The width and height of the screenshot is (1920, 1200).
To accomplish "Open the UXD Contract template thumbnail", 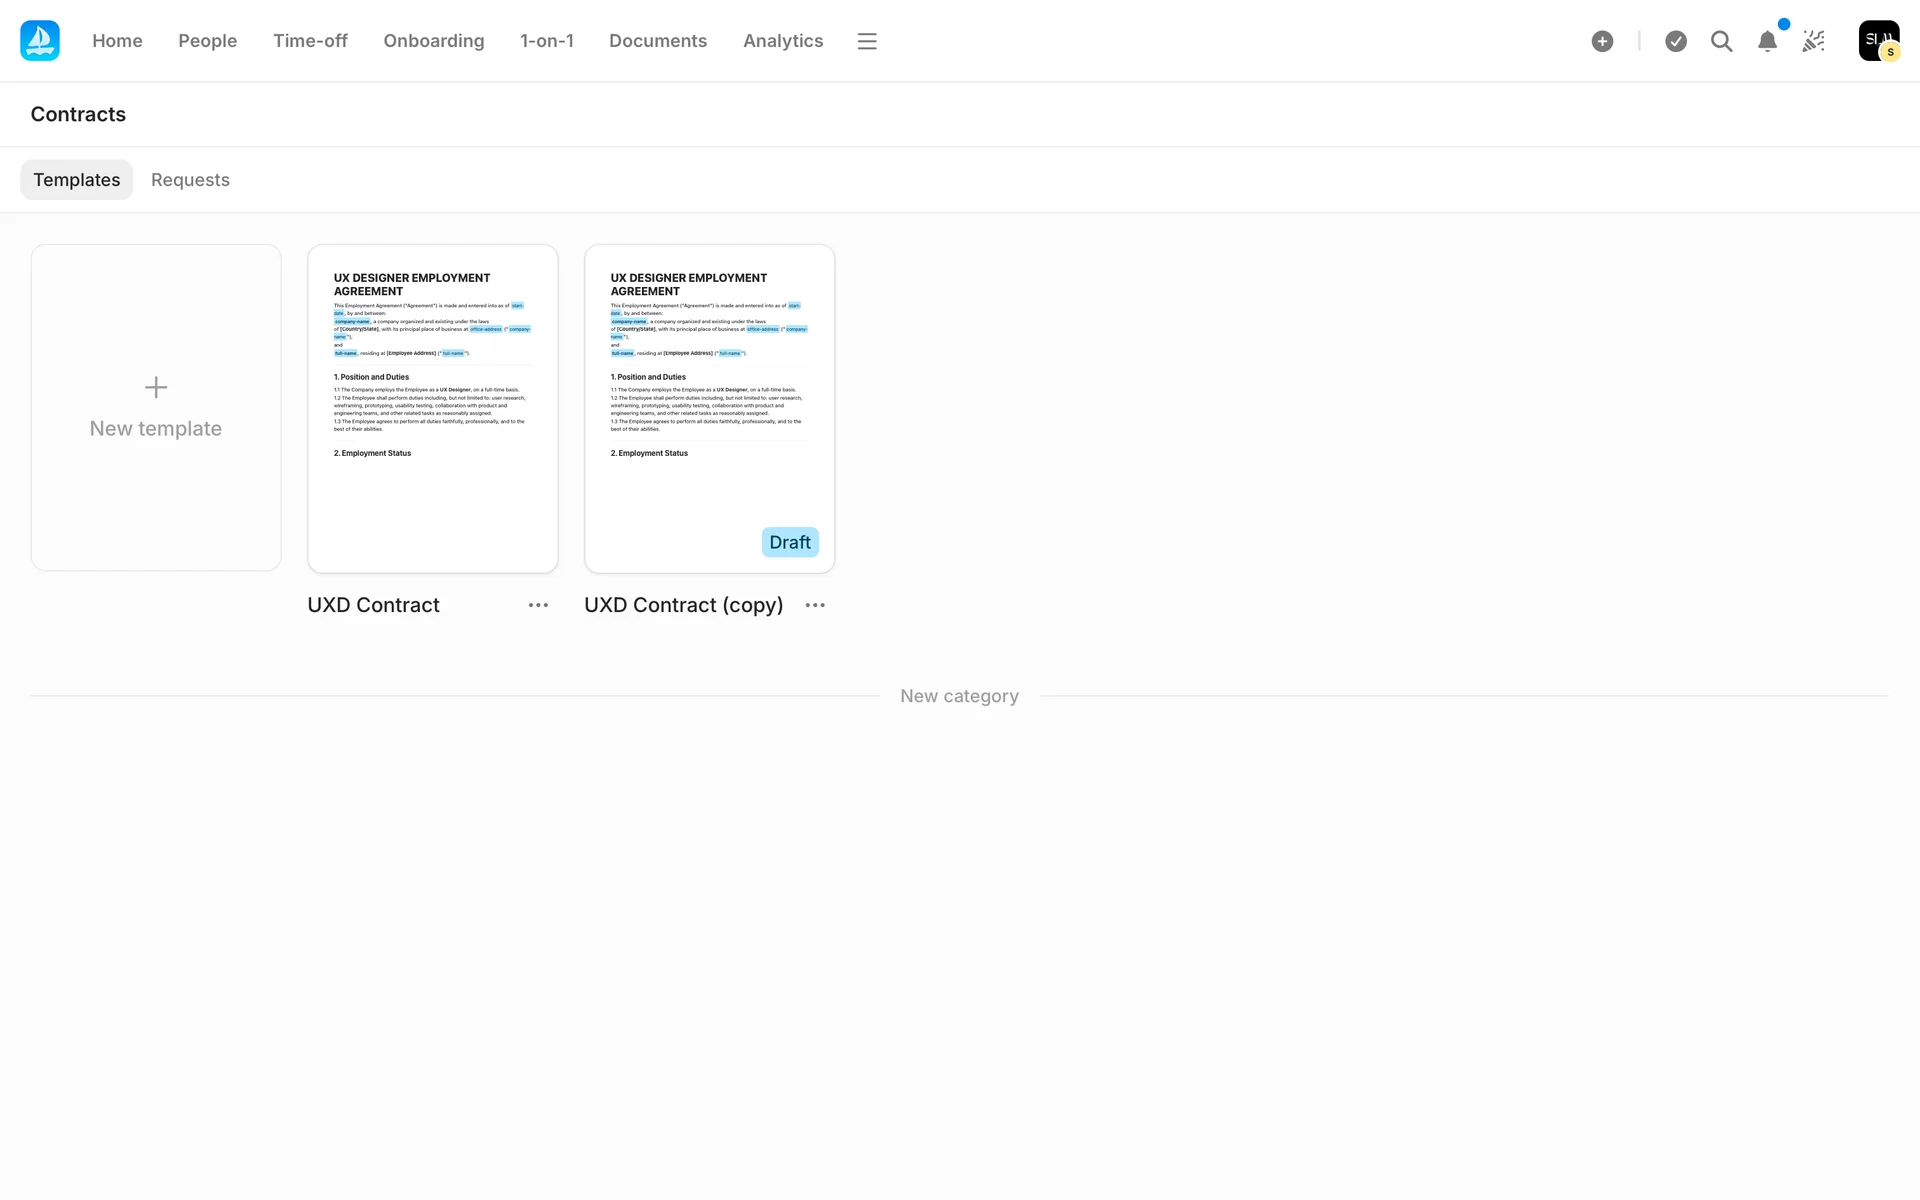I will tap(433, 408).
